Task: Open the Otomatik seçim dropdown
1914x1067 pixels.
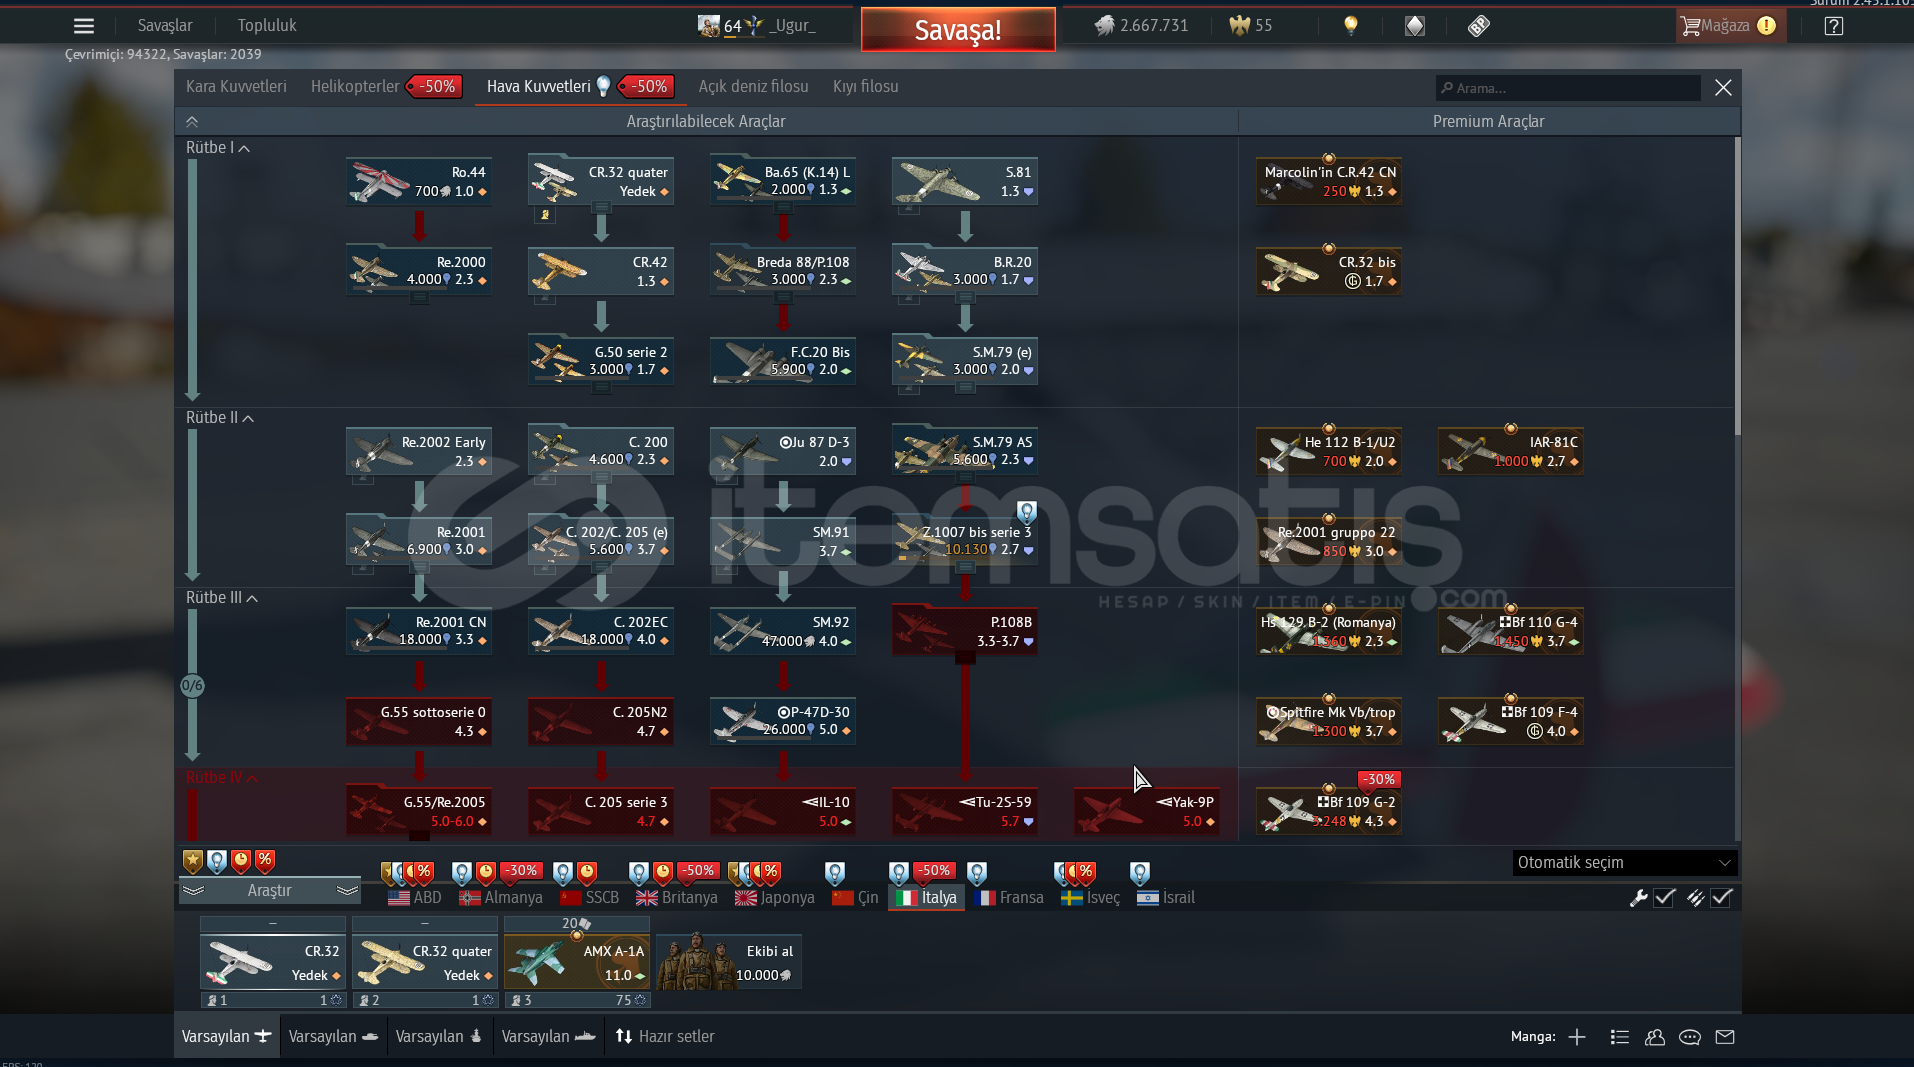Action: point(1624,863)
